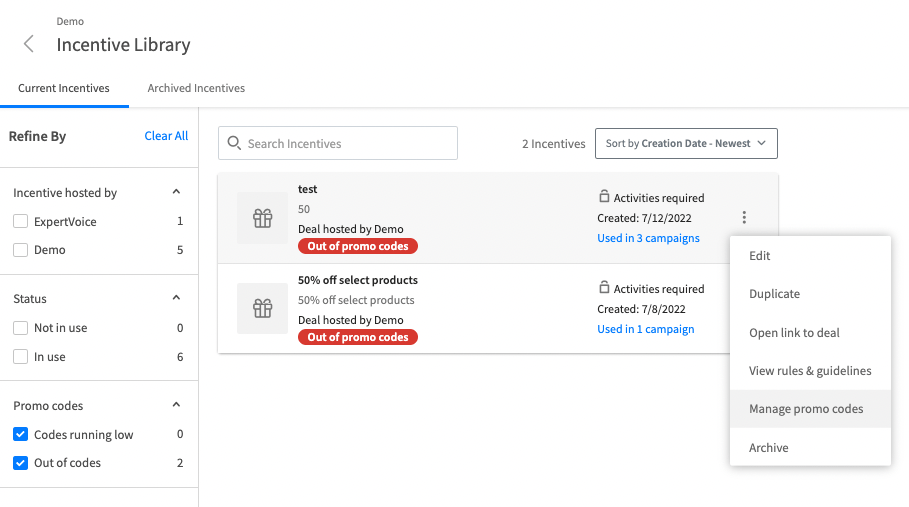
Task: Click the back arrow beside Incentive Library
Action: 29,44
